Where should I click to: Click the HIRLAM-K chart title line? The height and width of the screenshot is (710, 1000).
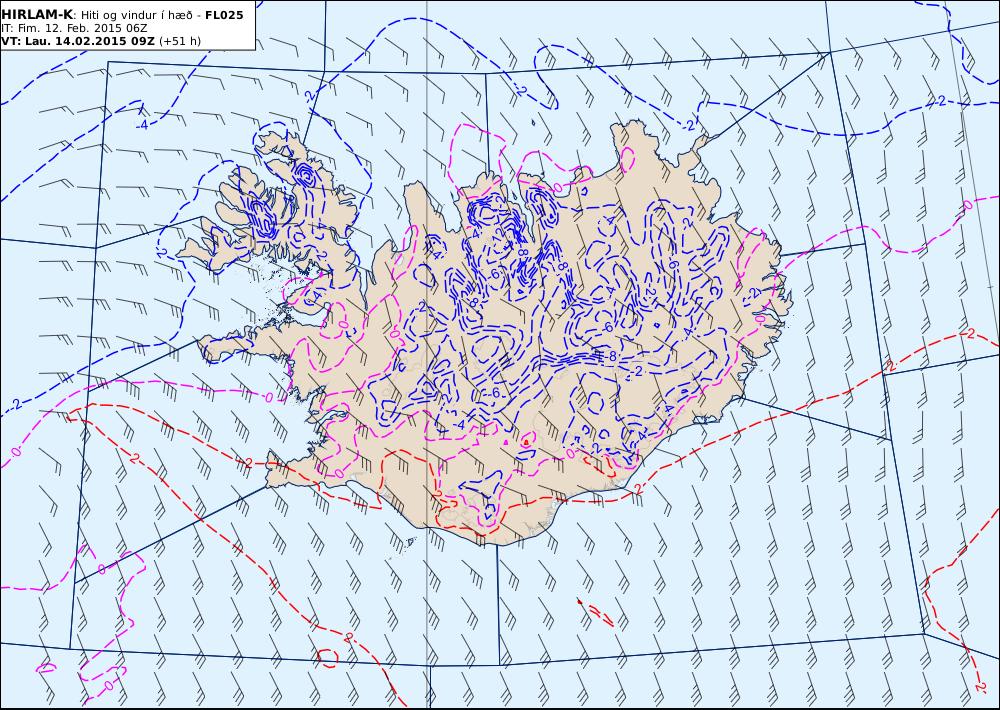[x=122, y=15]
